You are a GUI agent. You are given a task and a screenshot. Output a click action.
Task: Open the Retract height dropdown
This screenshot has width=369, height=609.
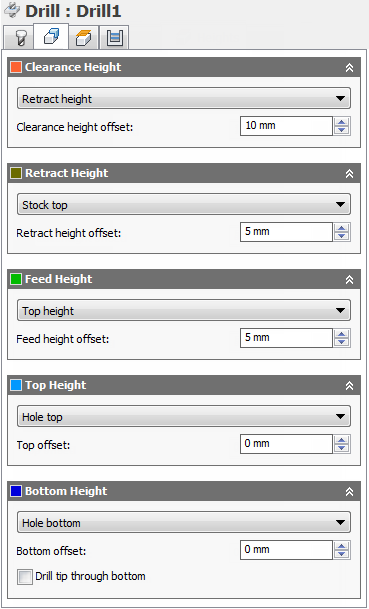coord(184,99)
